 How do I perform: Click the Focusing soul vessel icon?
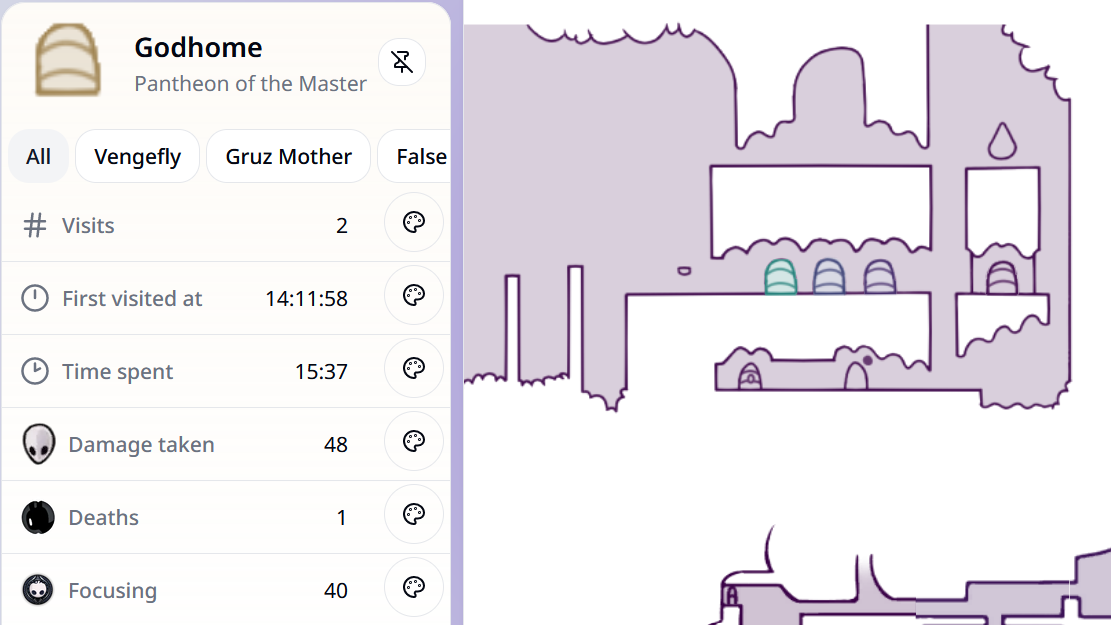(38, 590)
